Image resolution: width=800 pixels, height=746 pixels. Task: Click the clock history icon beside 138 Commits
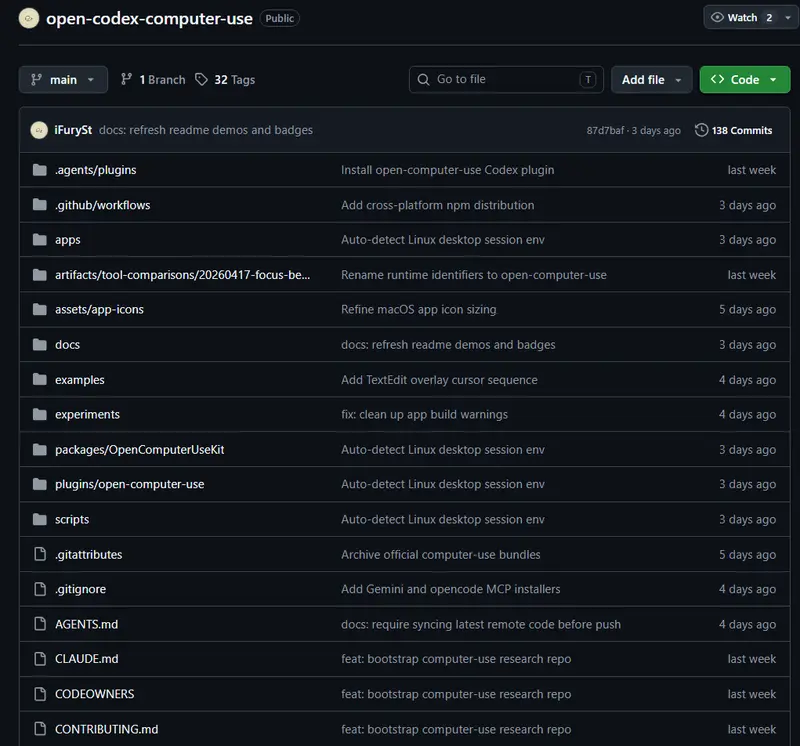pyautogui.click(x=701, y=130)
